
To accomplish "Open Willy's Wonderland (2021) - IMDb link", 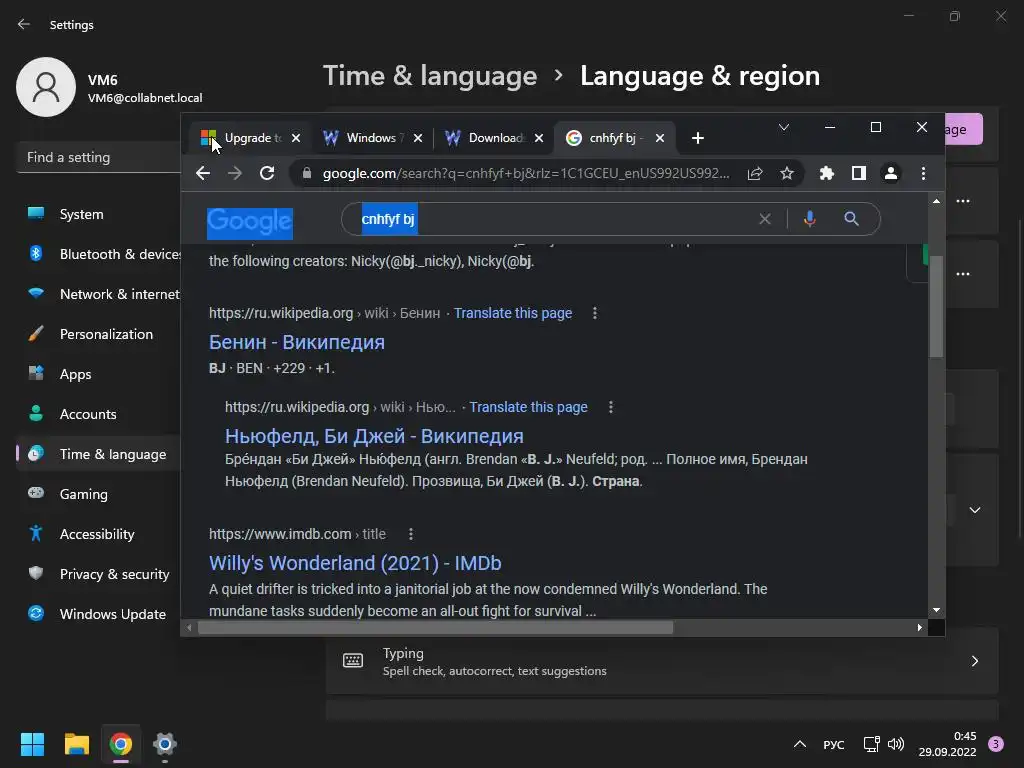I will tap(355, 563).
